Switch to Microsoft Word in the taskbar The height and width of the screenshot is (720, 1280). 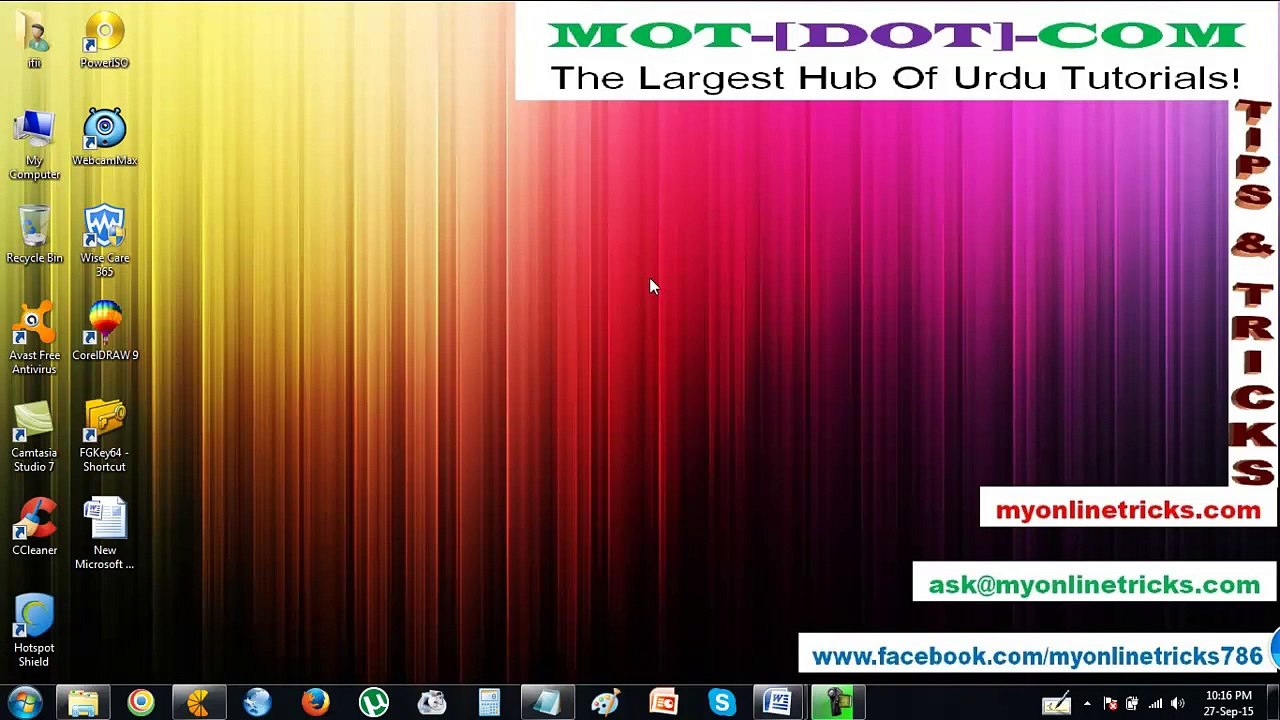(x=779, y=703)
